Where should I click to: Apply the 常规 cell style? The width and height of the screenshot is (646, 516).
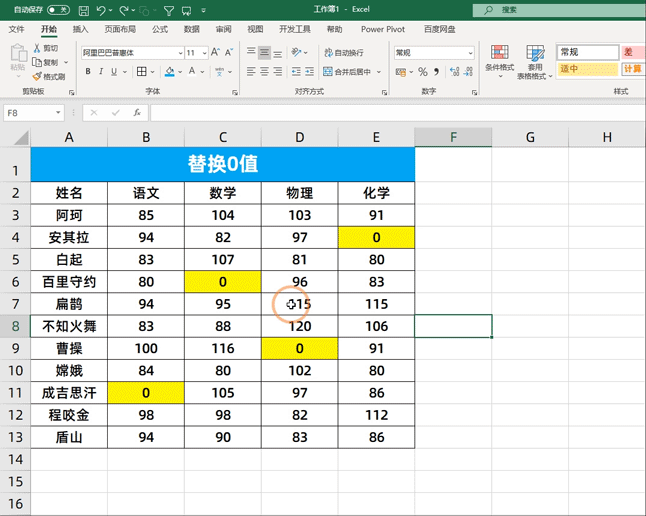(x=587, y=52)
